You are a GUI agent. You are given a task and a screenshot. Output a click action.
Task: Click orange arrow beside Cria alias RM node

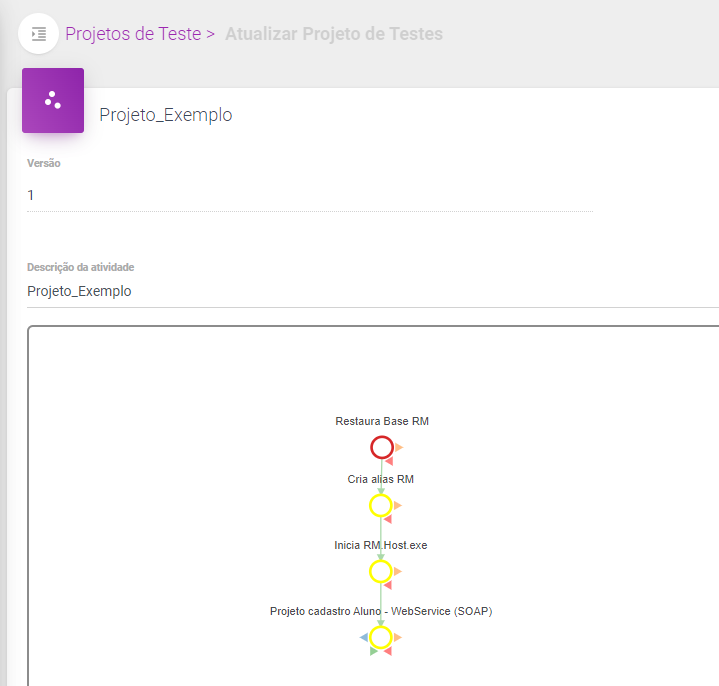tap(398, 505)
